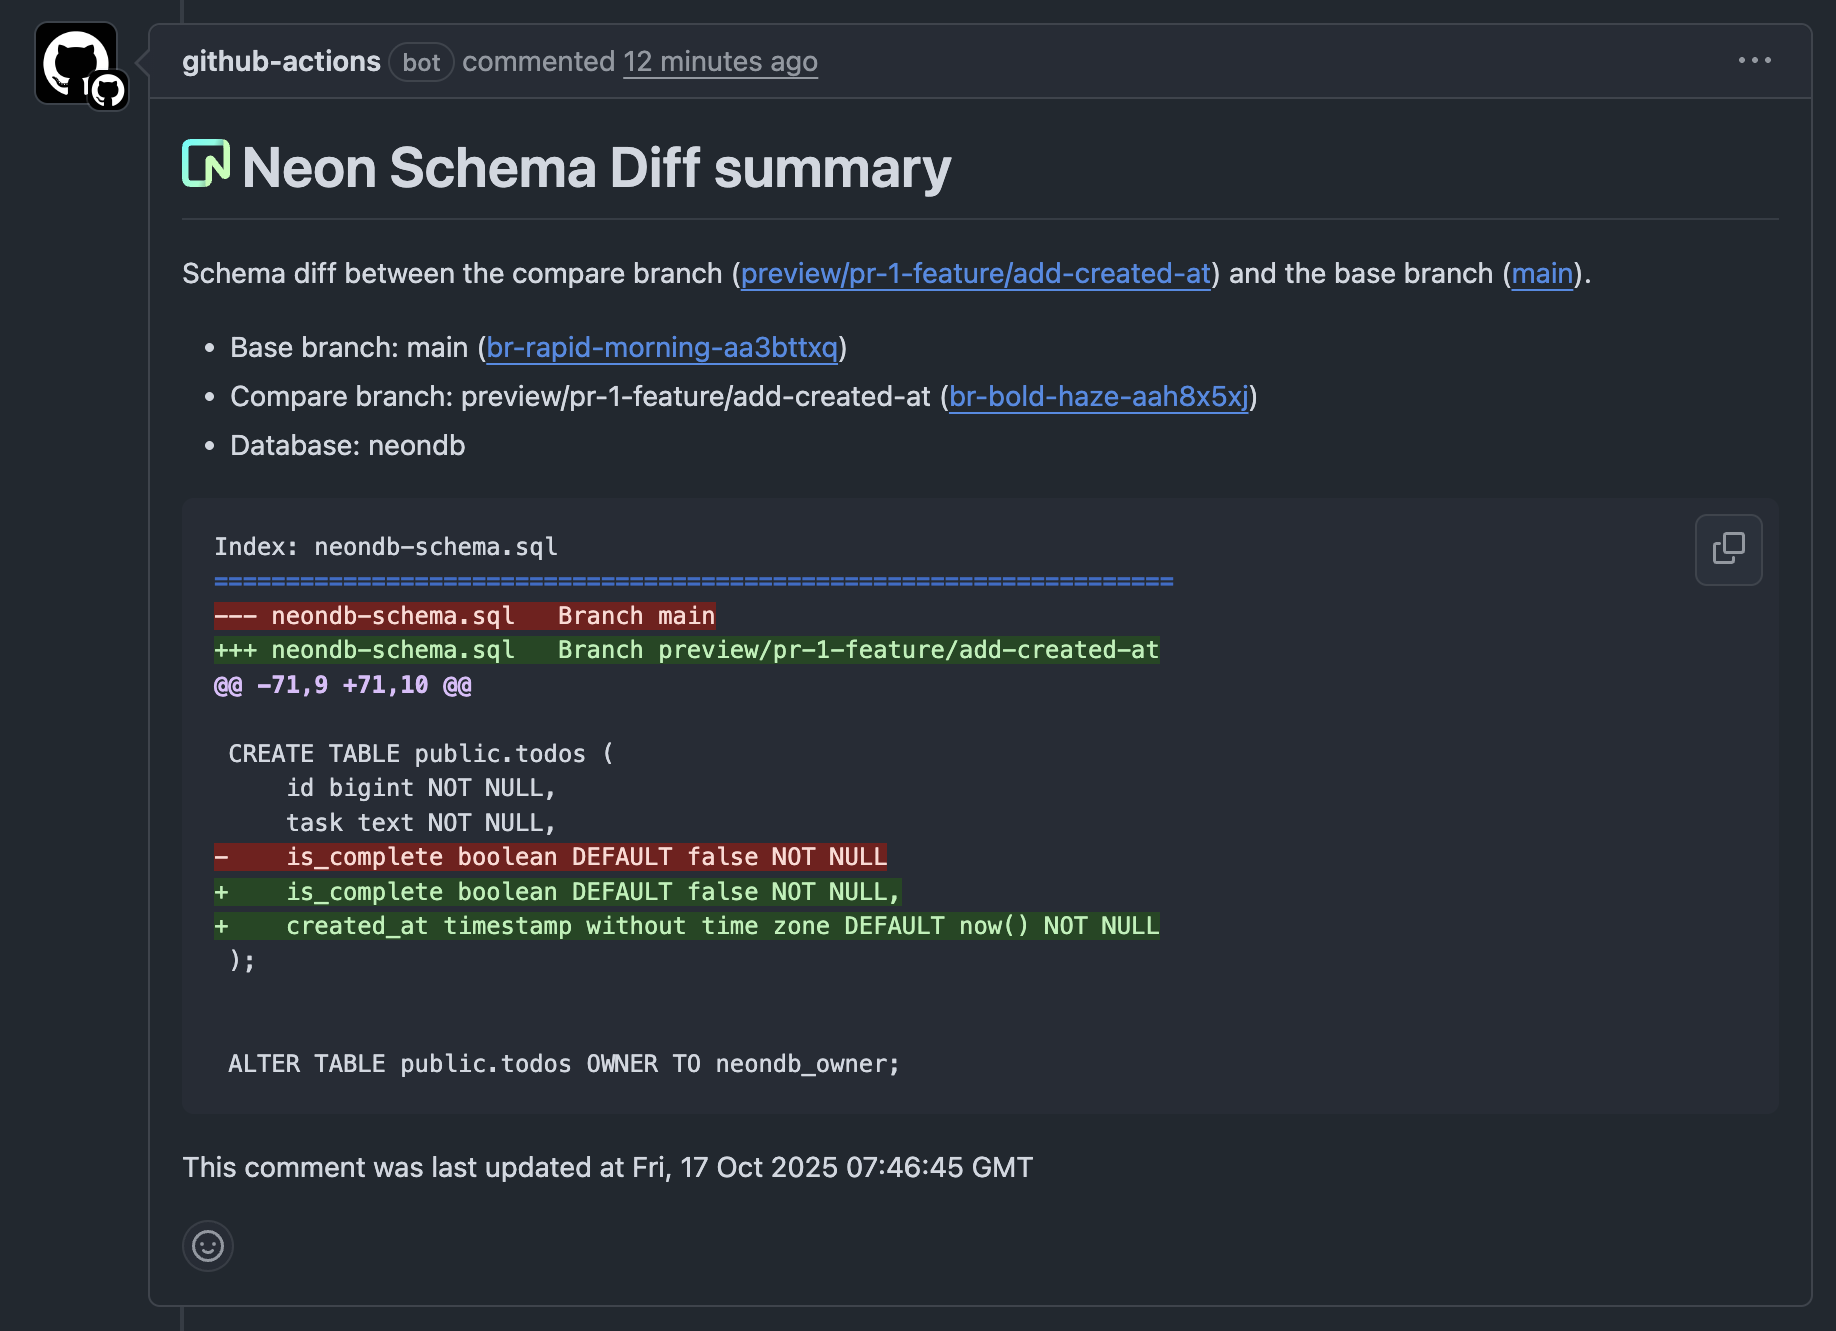Open the br-bold-haze-aah8x5xj branch link
Screen dimensions: 1836x1331
coord(1099,396)
